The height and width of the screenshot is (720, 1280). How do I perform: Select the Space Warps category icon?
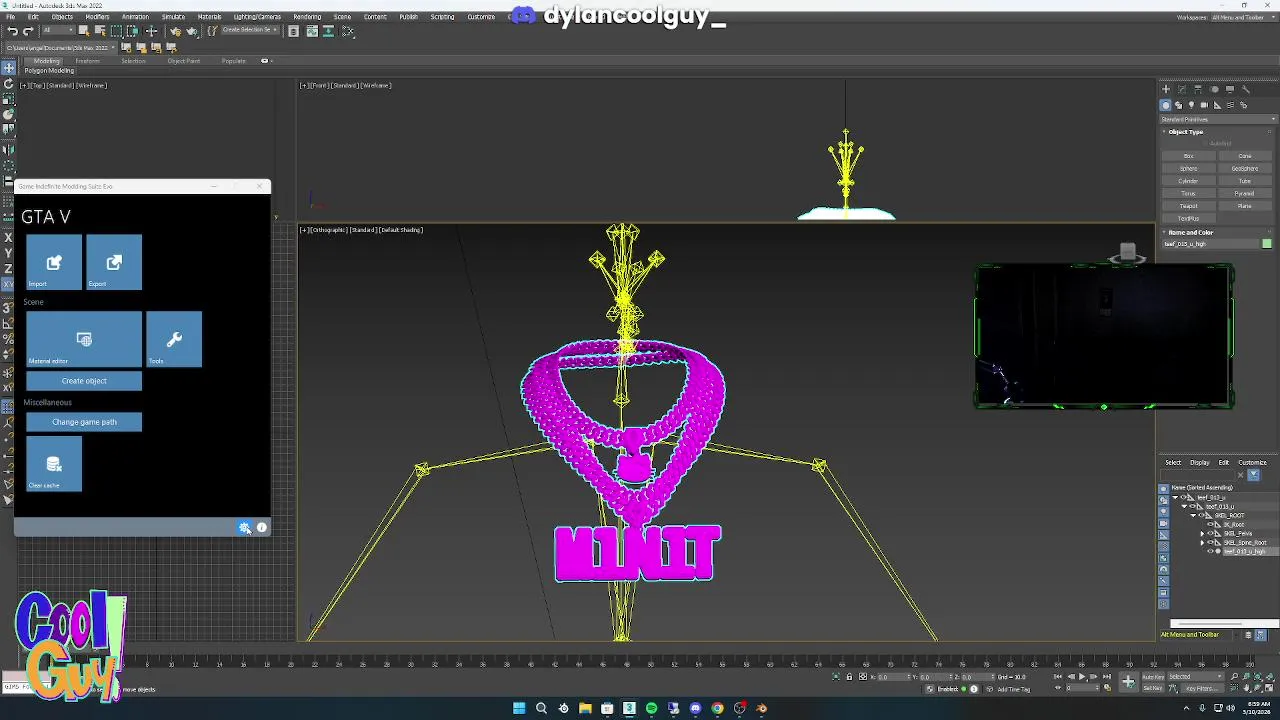[1230, 105]
